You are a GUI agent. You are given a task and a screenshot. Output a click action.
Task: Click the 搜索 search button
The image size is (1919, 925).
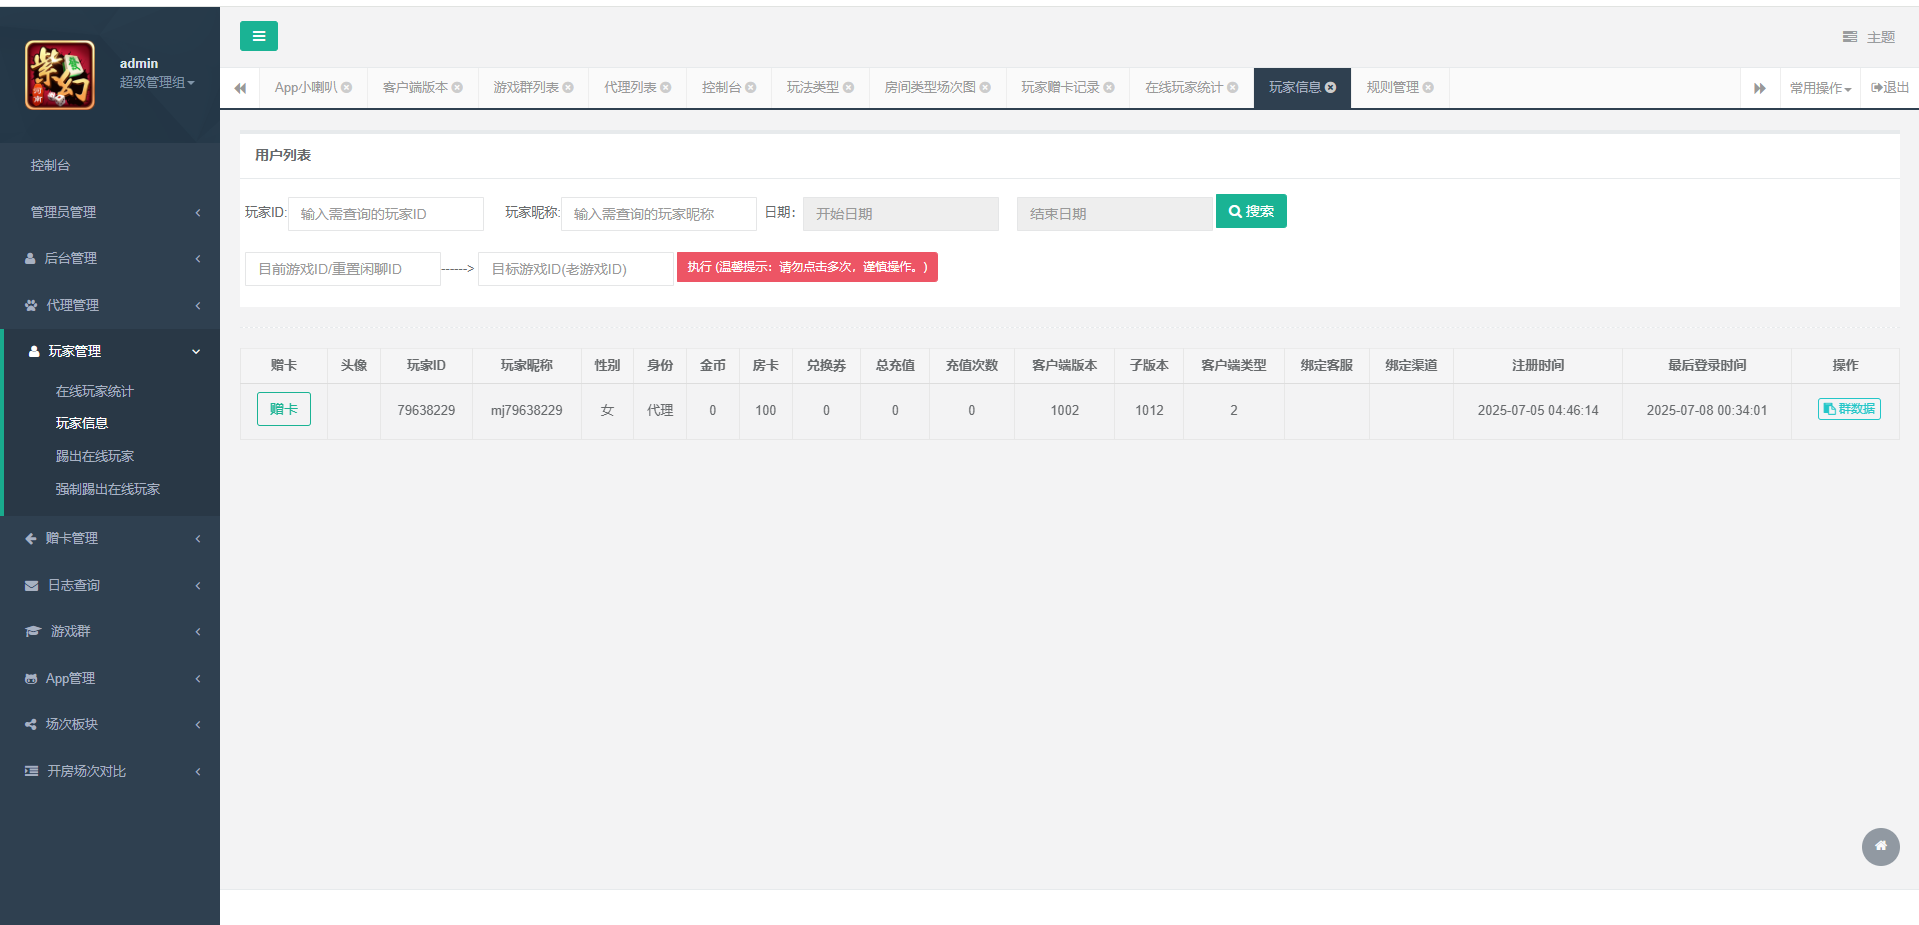coord(1250,211)
